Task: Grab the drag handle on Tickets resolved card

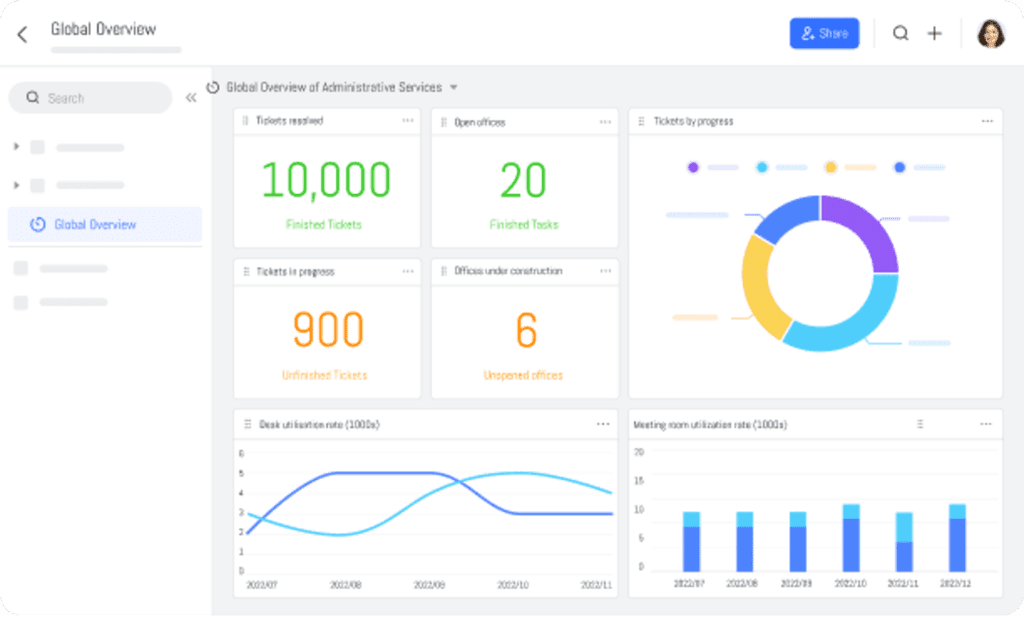Action: tap(248, 120)
